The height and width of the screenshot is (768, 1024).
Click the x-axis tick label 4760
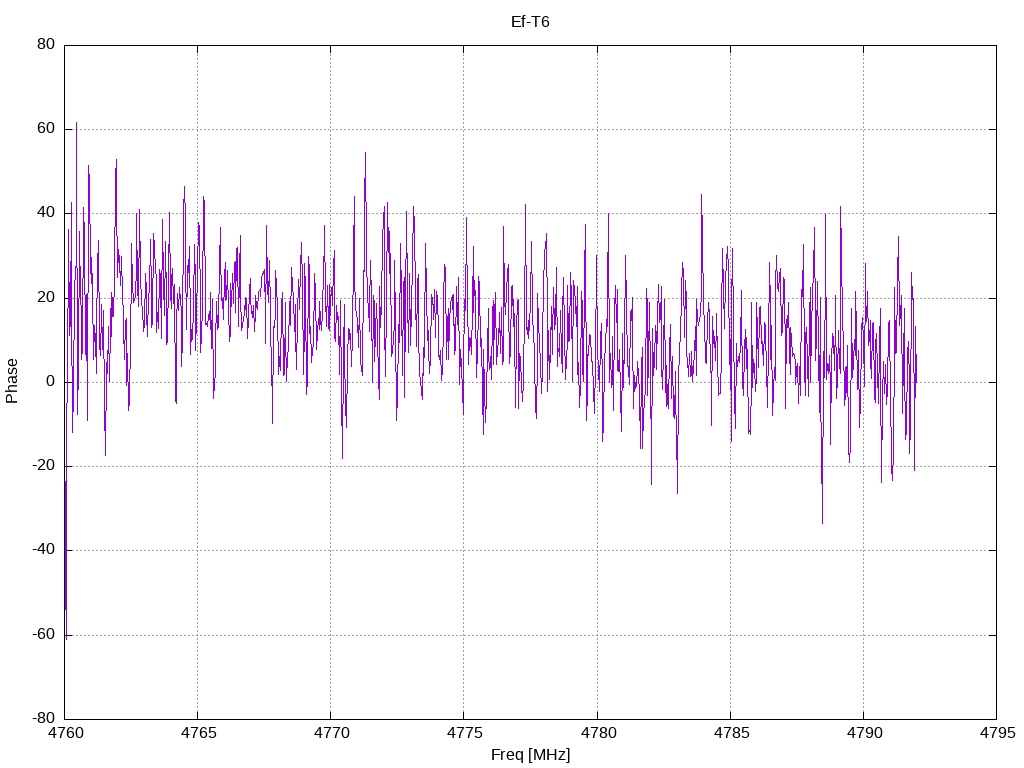click(65, 733)
